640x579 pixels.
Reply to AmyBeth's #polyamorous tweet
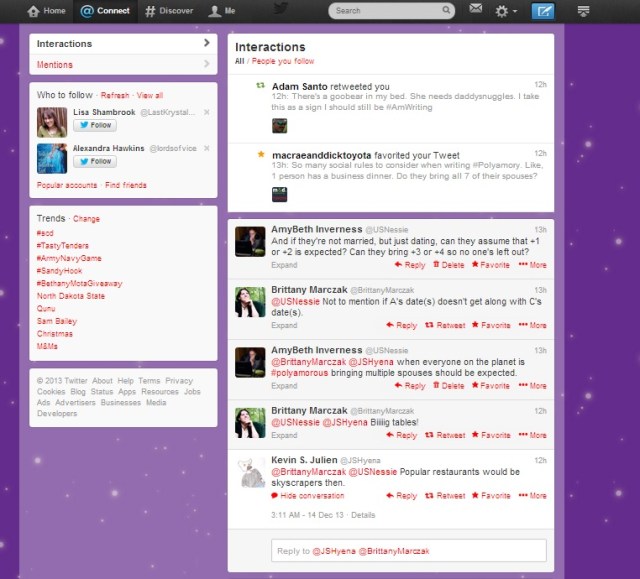click(x=410, y=386)
